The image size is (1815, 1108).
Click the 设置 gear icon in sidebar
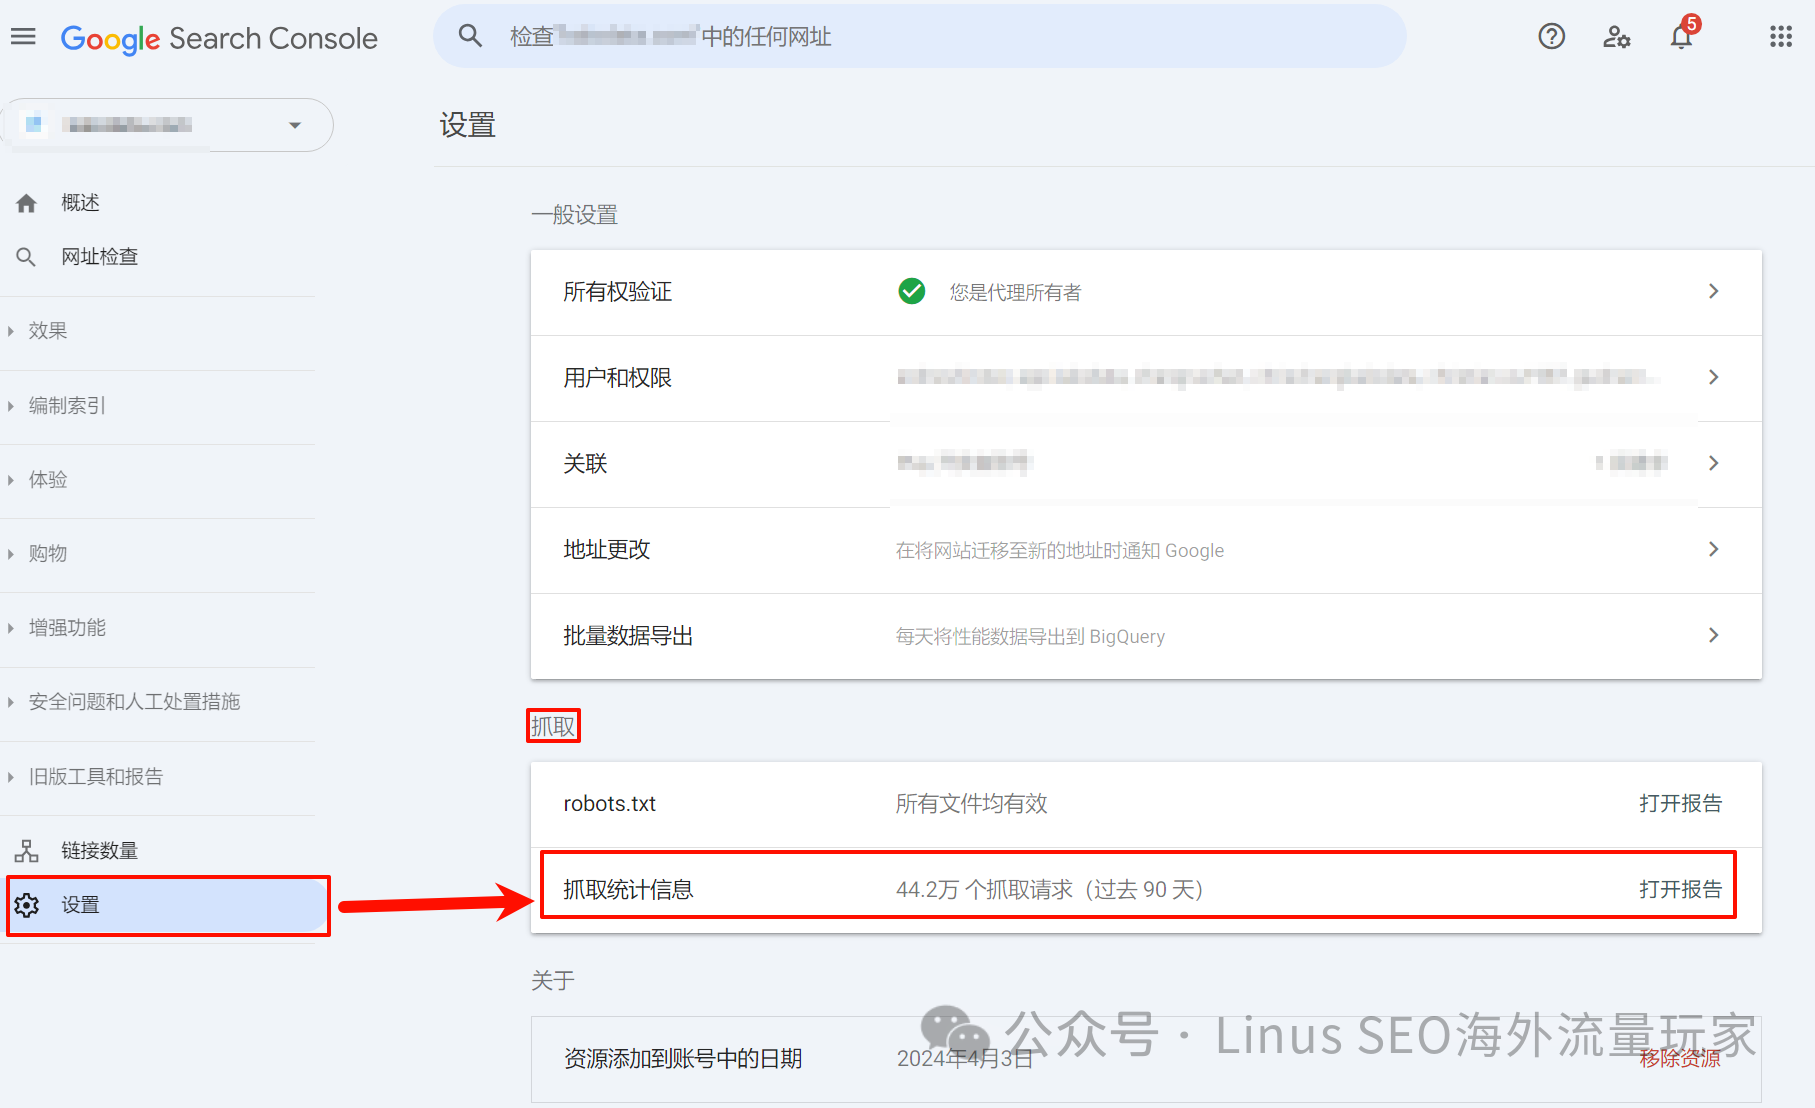(x=27, y=905)
